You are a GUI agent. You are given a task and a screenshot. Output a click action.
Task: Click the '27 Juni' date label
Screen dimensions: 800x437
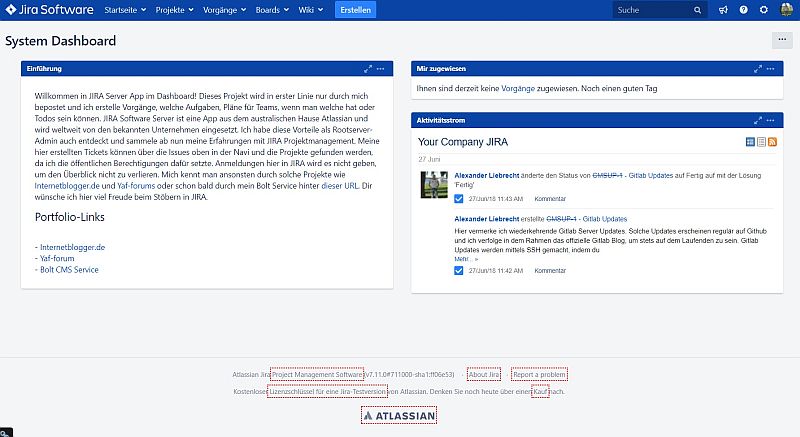point(429,159)
